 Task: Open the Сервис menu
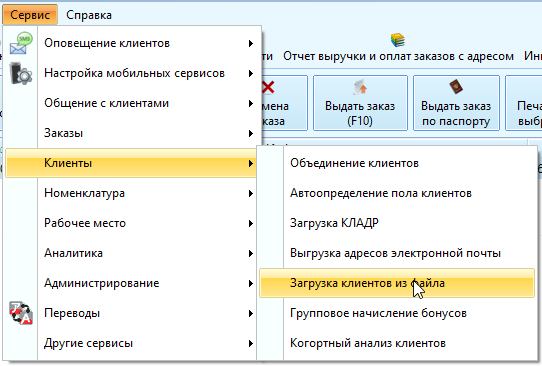point(30,15)
